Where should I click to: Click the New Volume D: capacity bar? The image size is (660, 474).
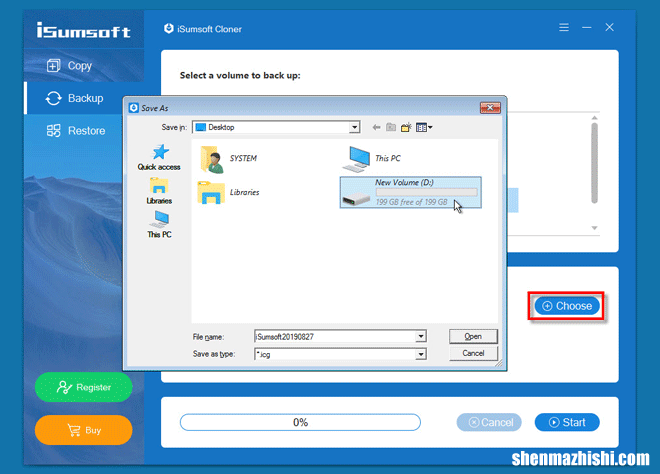click(x=426, y=192)
